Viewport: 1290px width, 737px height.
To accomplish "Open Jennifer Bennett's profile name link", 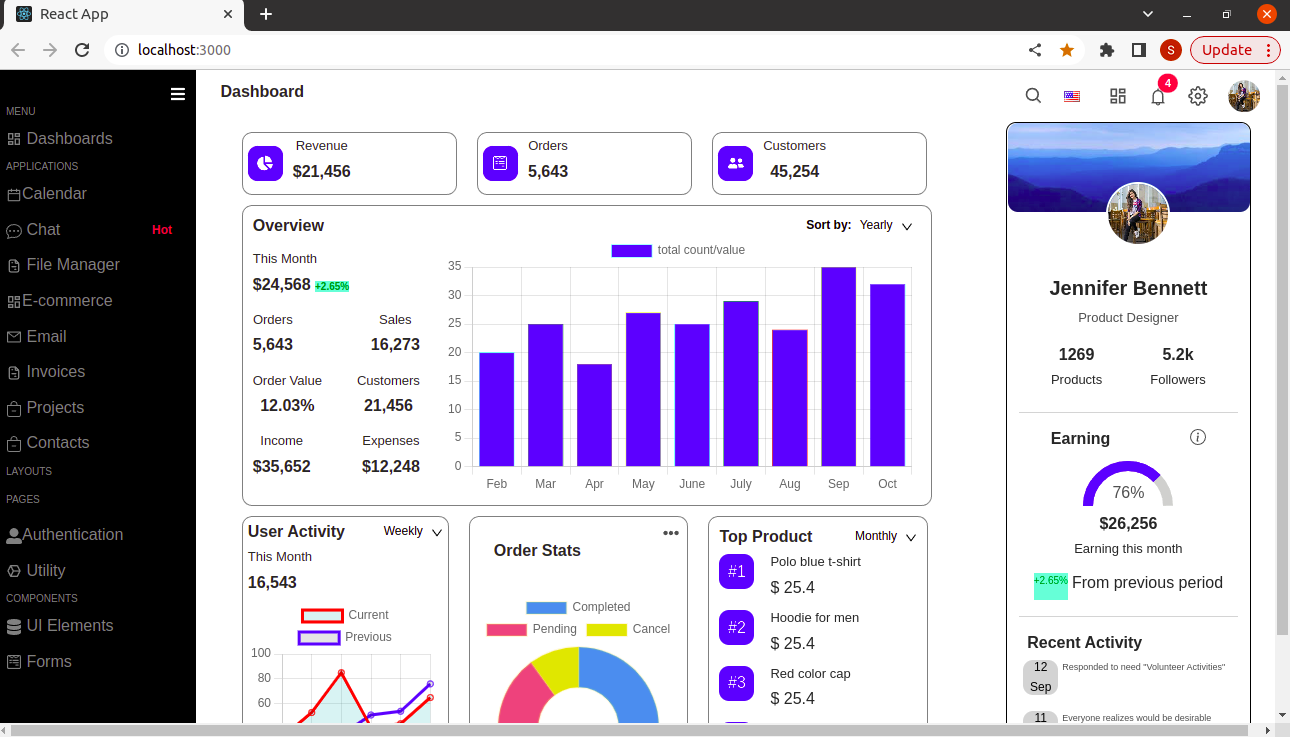I will coord(1128,288).
